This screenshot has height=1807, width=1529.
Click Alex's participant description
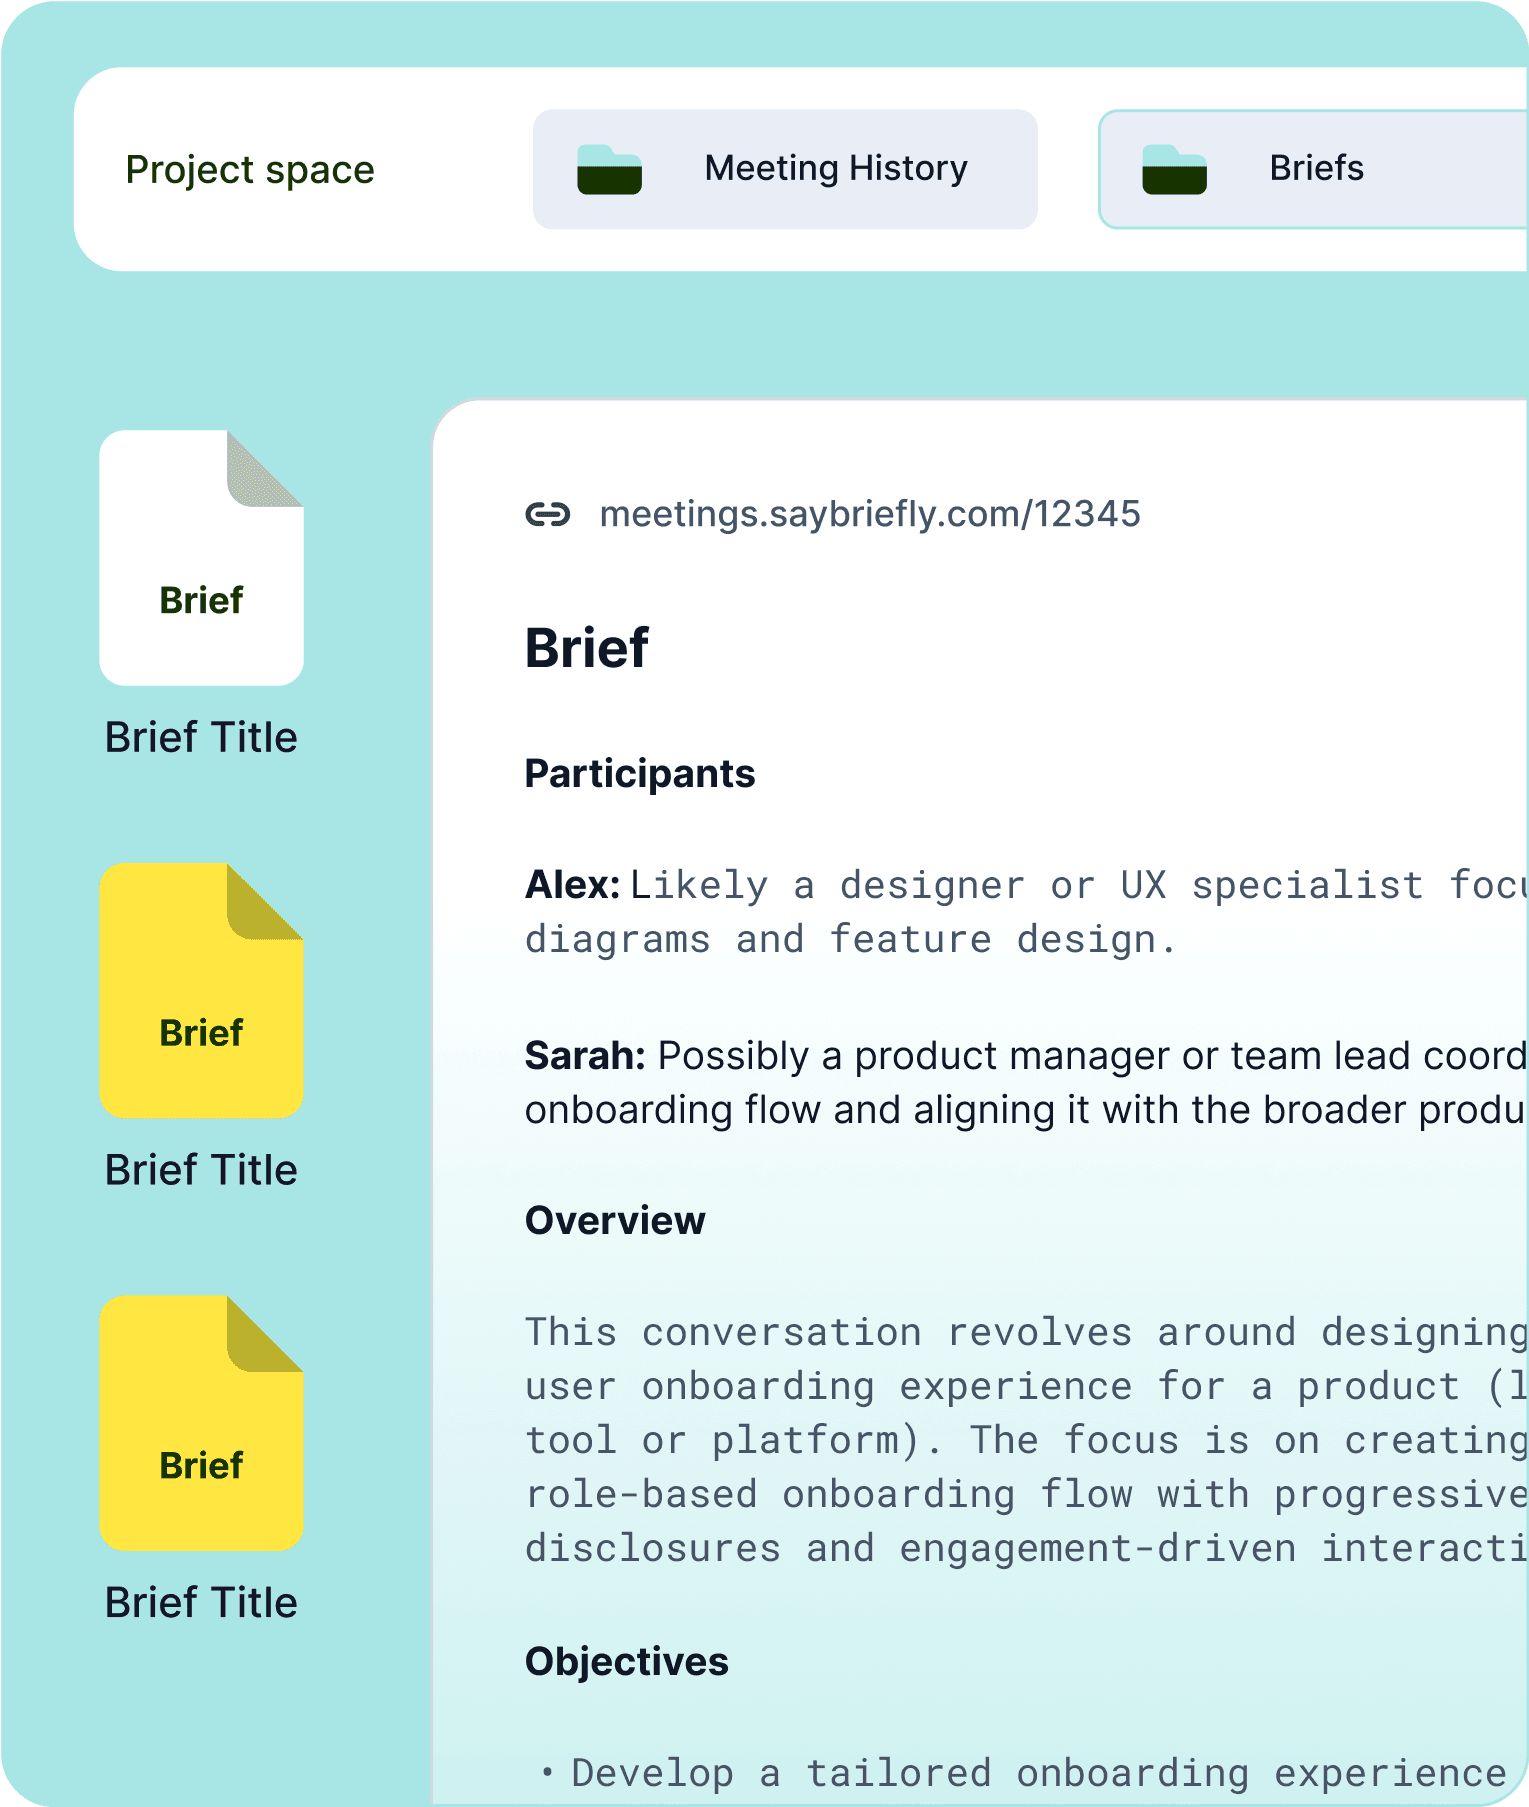click(1026, 912)
